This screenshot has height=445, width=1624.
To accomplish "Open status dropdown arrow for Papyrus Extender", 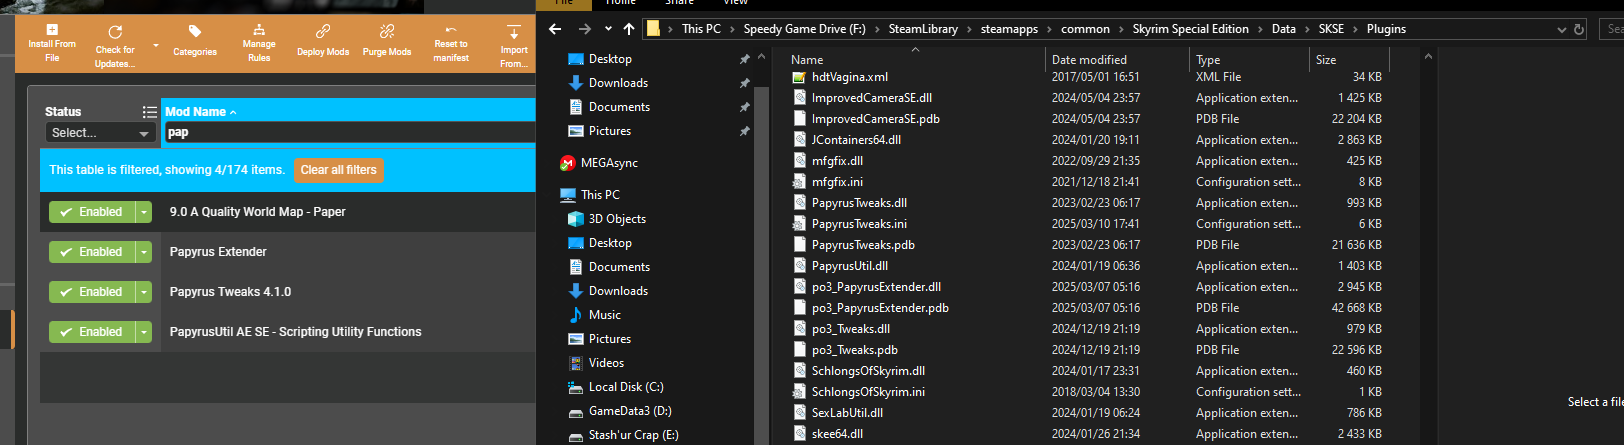I will [x=144, y=252].
